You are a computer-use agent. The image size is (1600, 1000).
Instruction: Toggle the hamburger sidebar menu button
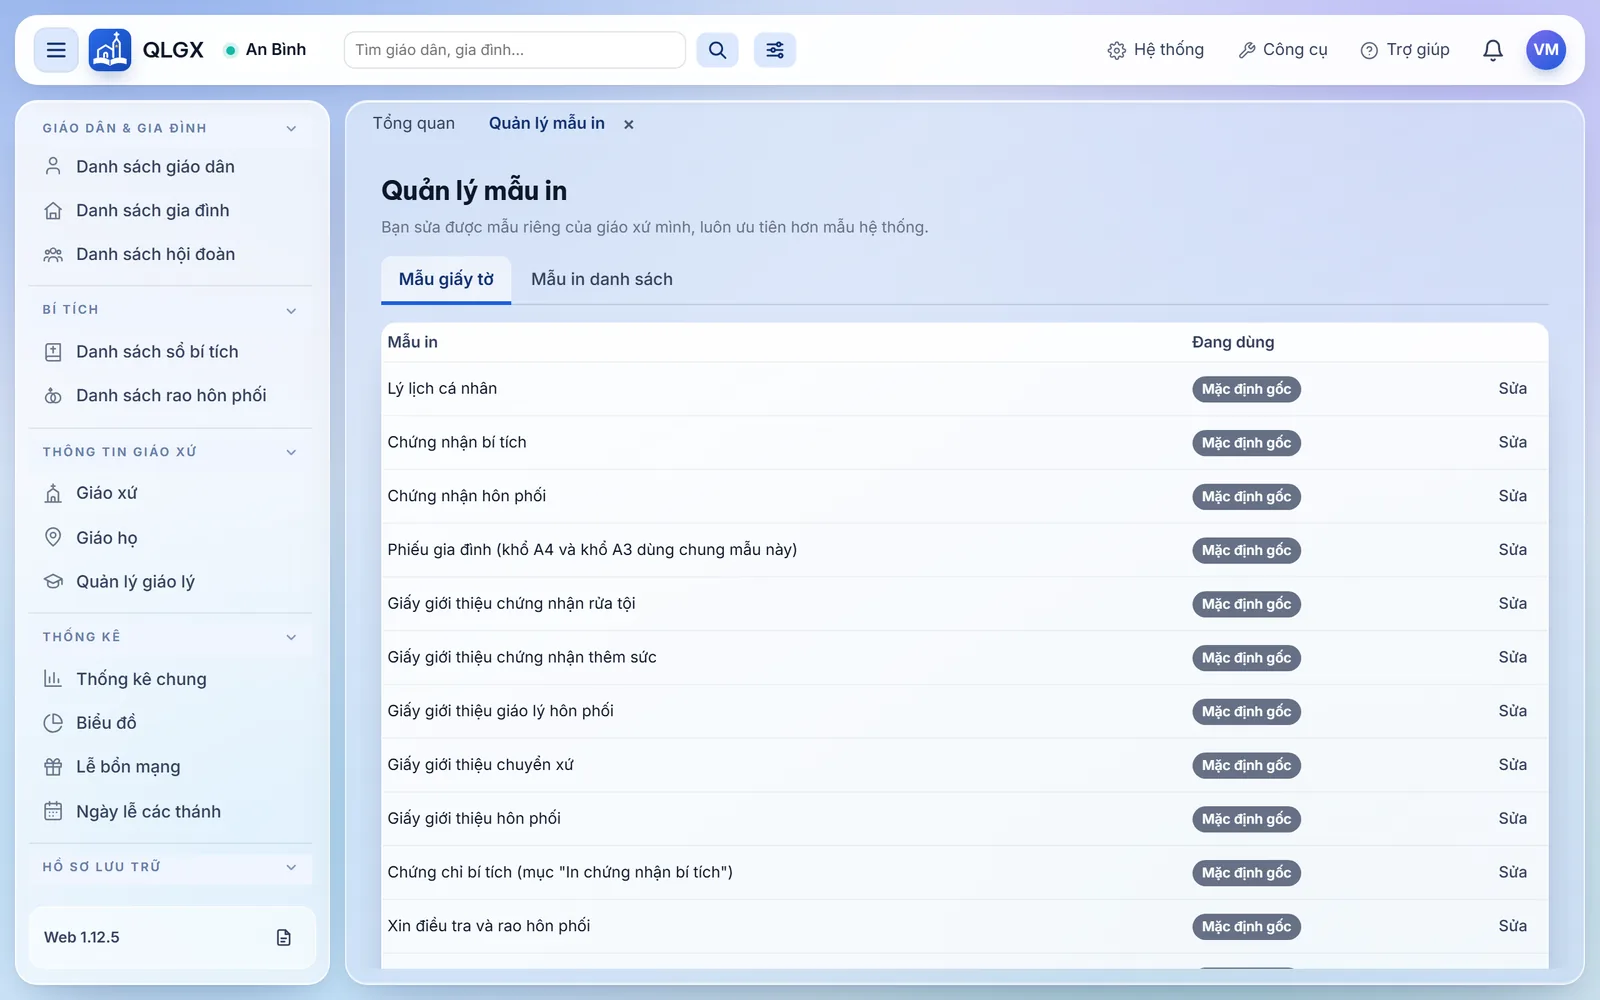click(x=56, y=50)
